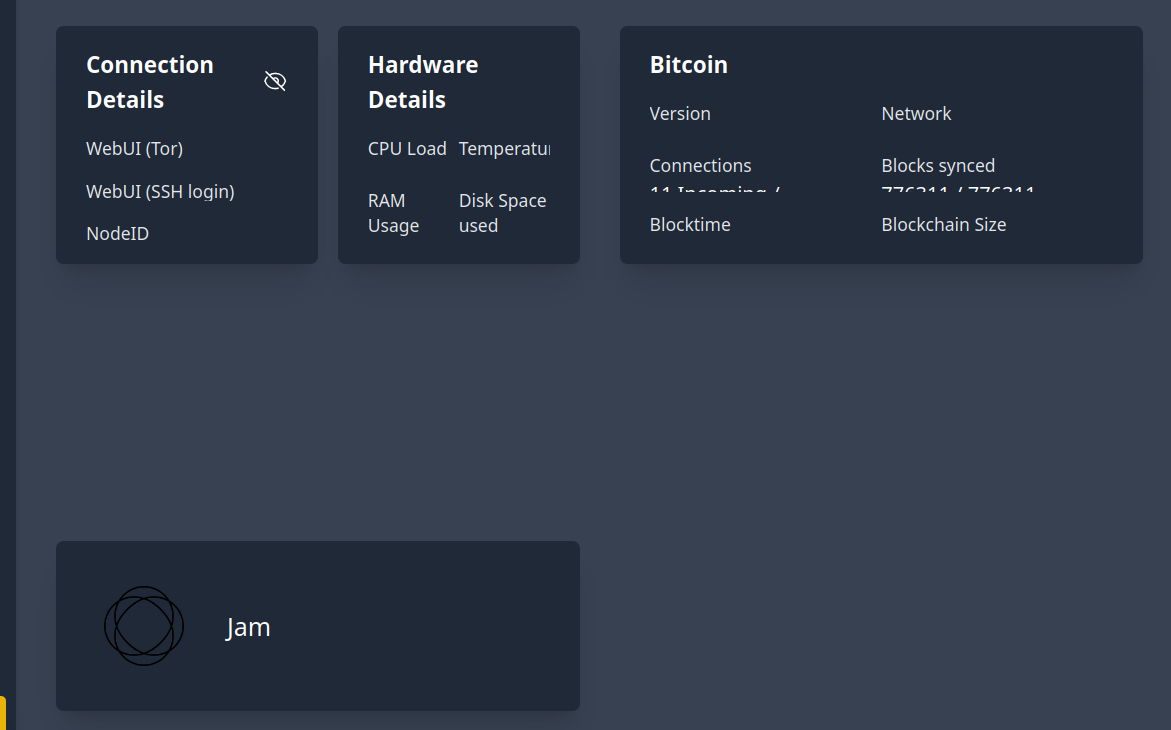Click the Blocktime entry

(690, 224)
